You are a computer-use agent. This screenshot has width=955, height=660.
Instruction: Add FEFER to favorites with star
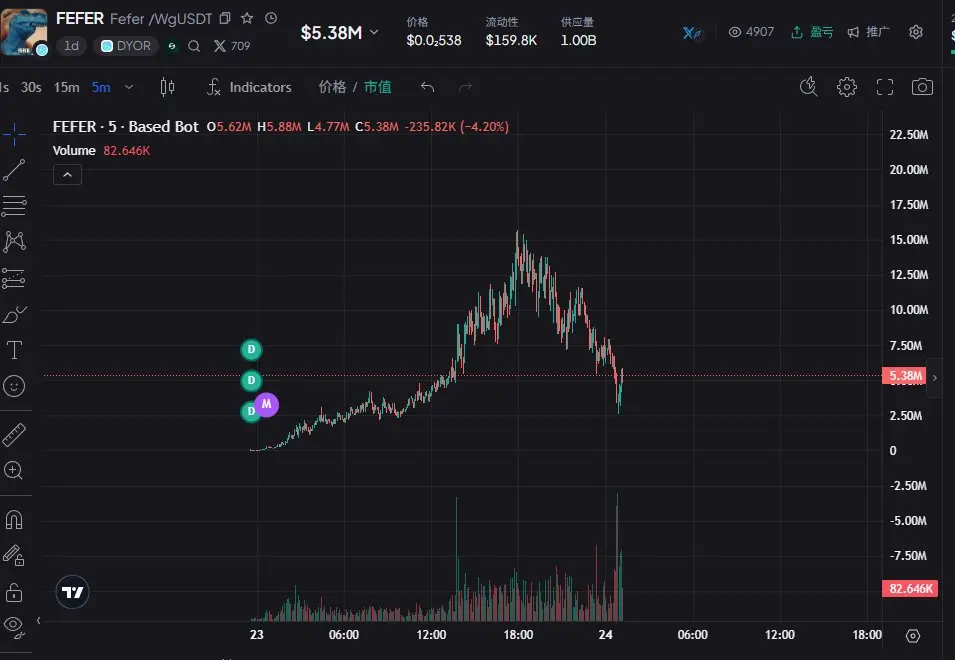pyautogui.click(x=247, y=18)
